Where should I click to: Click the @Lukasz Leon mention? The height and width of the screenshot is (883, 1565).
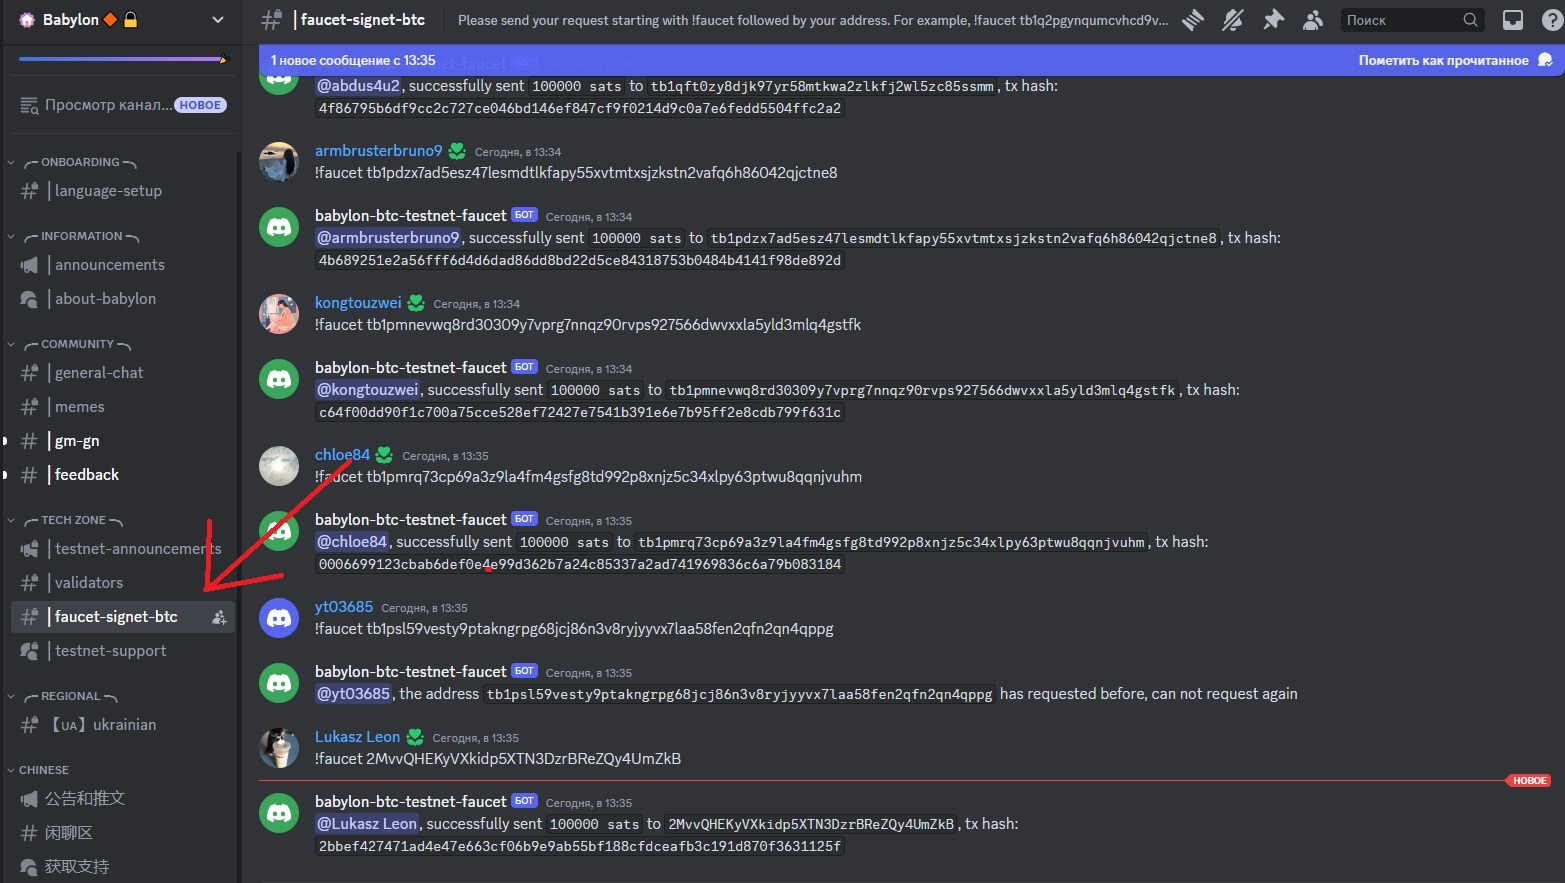click(x=367, y=824)
